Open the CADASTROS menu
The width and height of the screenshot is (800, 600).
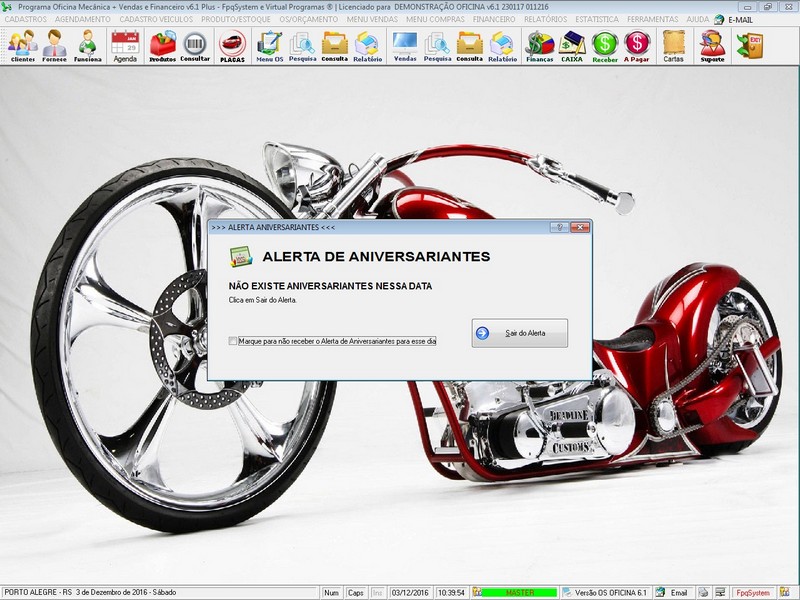26,19
